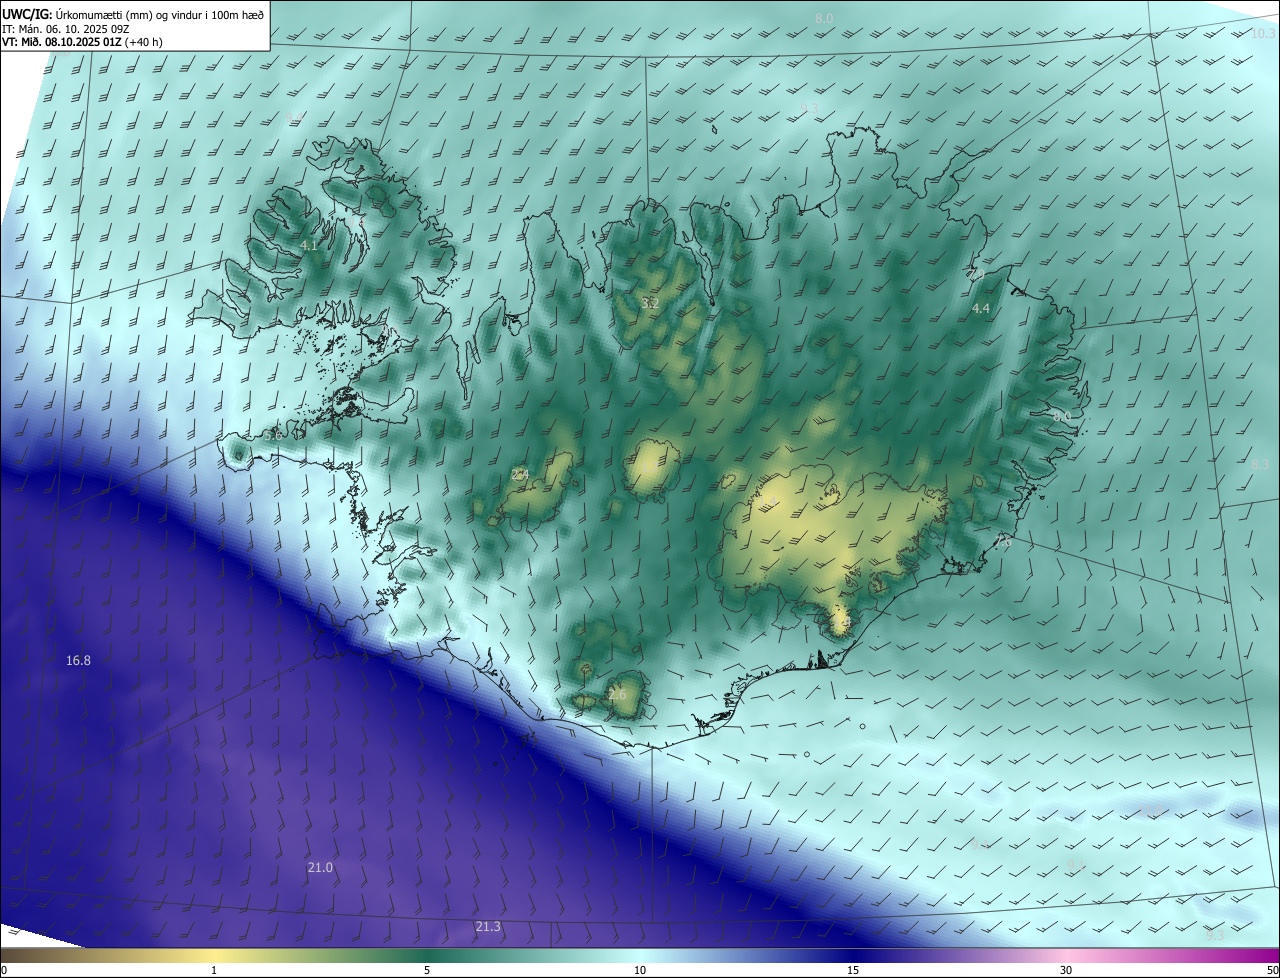Click the valid time 'VT: Mið. 08.10.2025 01Z (+40 h)'
1280x978 pixels.
[82, 42]
